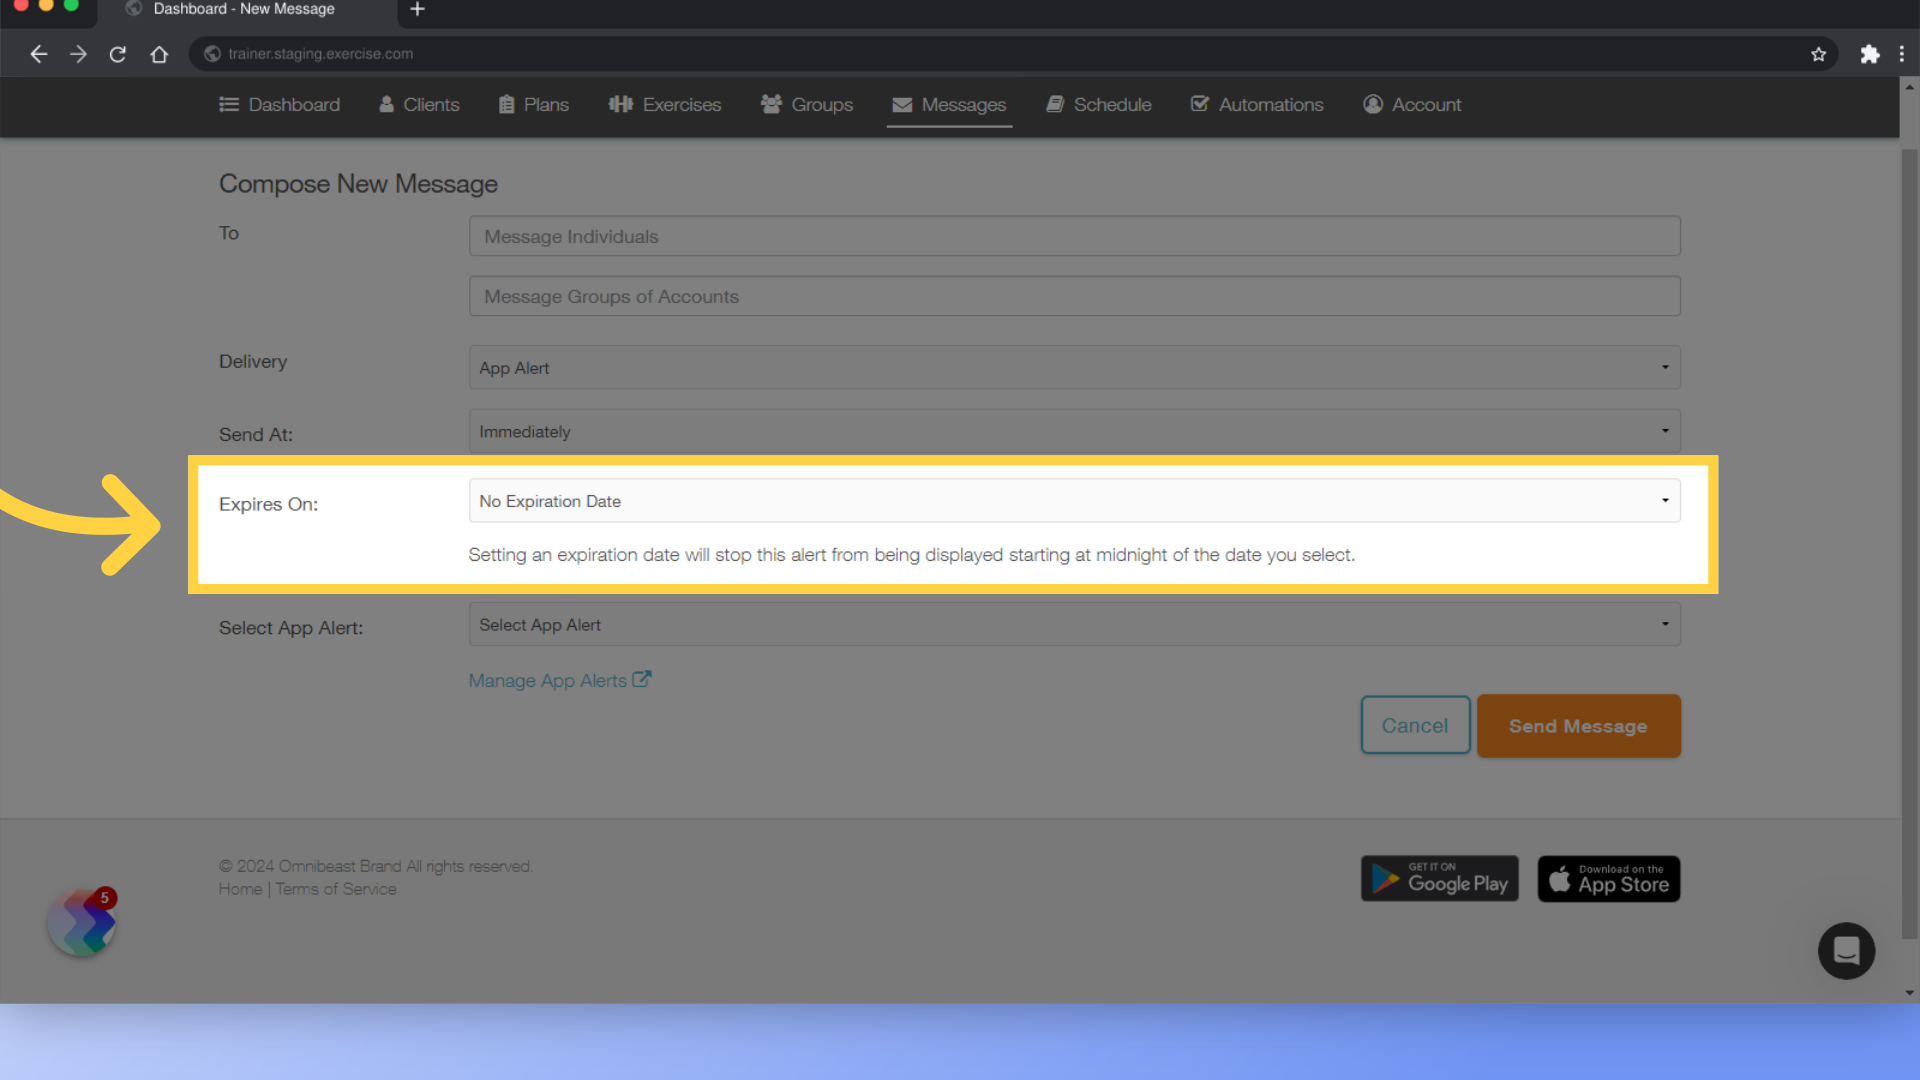Viewport: 1920px width, 1080px height.
Task: Open the colorful chevron widget with badge
Action: coord(83,922)
